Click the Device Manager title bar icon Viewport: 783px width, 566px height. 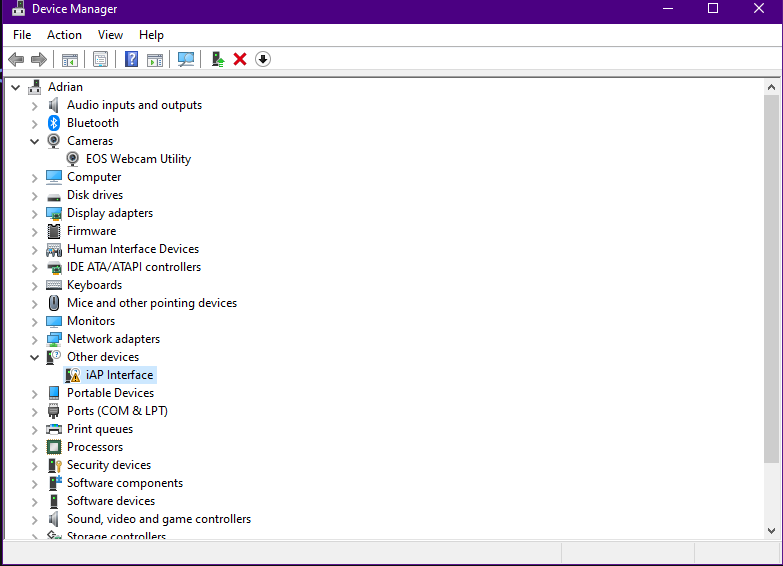(18, 8)
